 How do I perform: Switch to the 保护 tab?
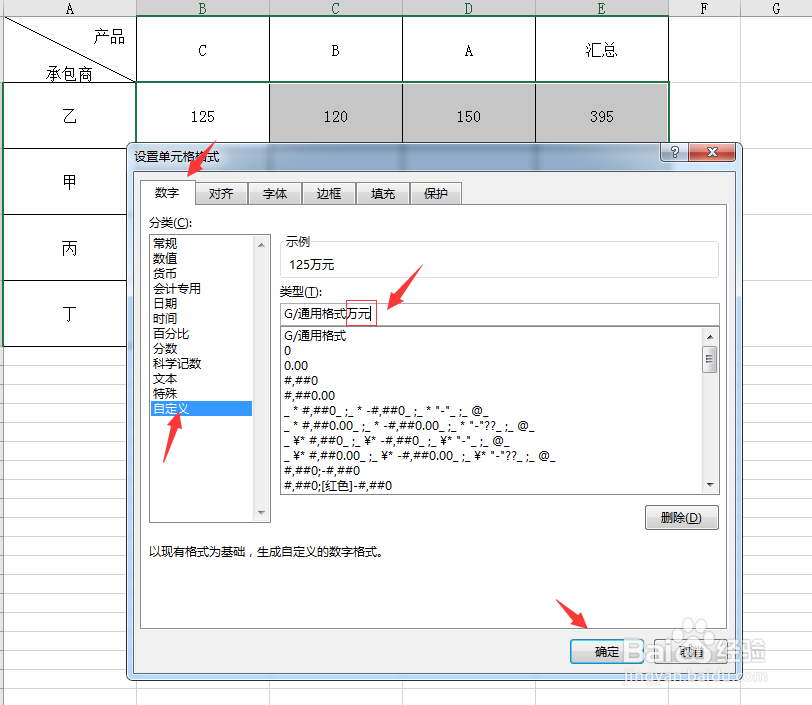[435, 193]
